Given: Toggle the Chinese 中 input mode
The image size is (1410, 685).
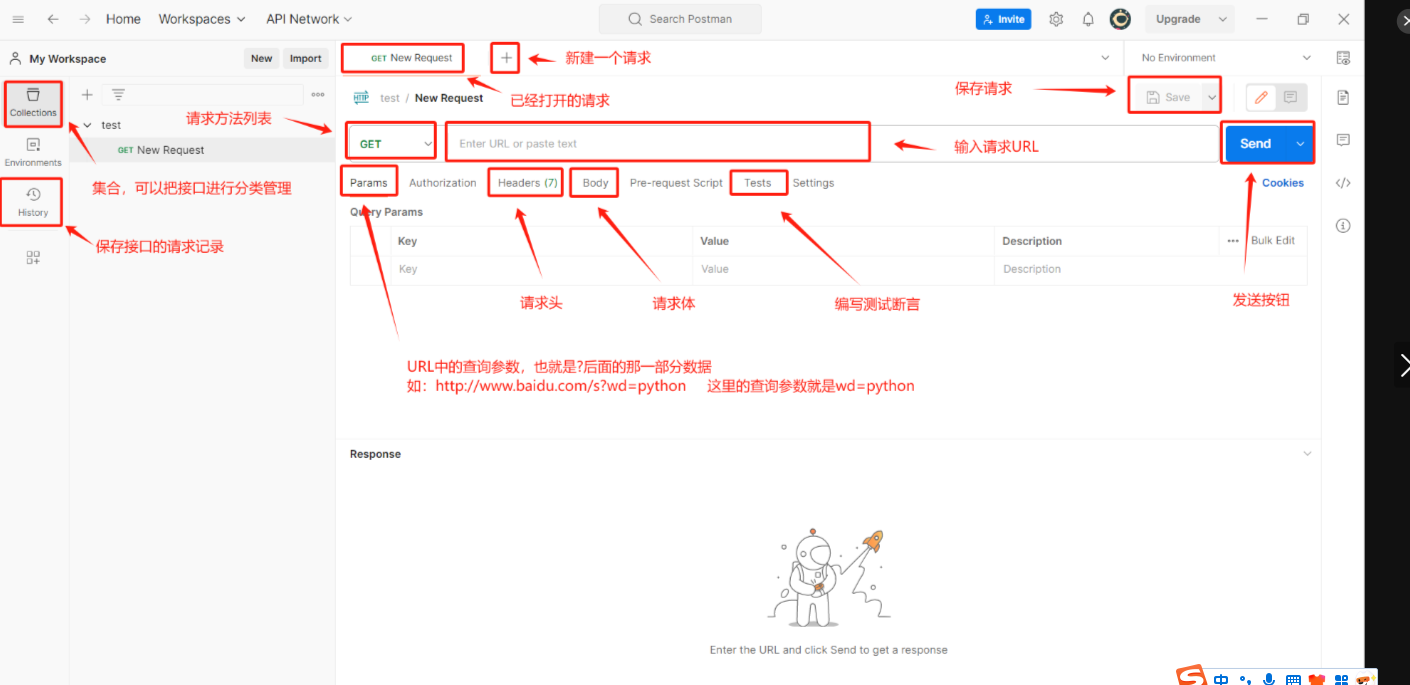Looking at the screenshot, I should click(x=1221, y=679).
